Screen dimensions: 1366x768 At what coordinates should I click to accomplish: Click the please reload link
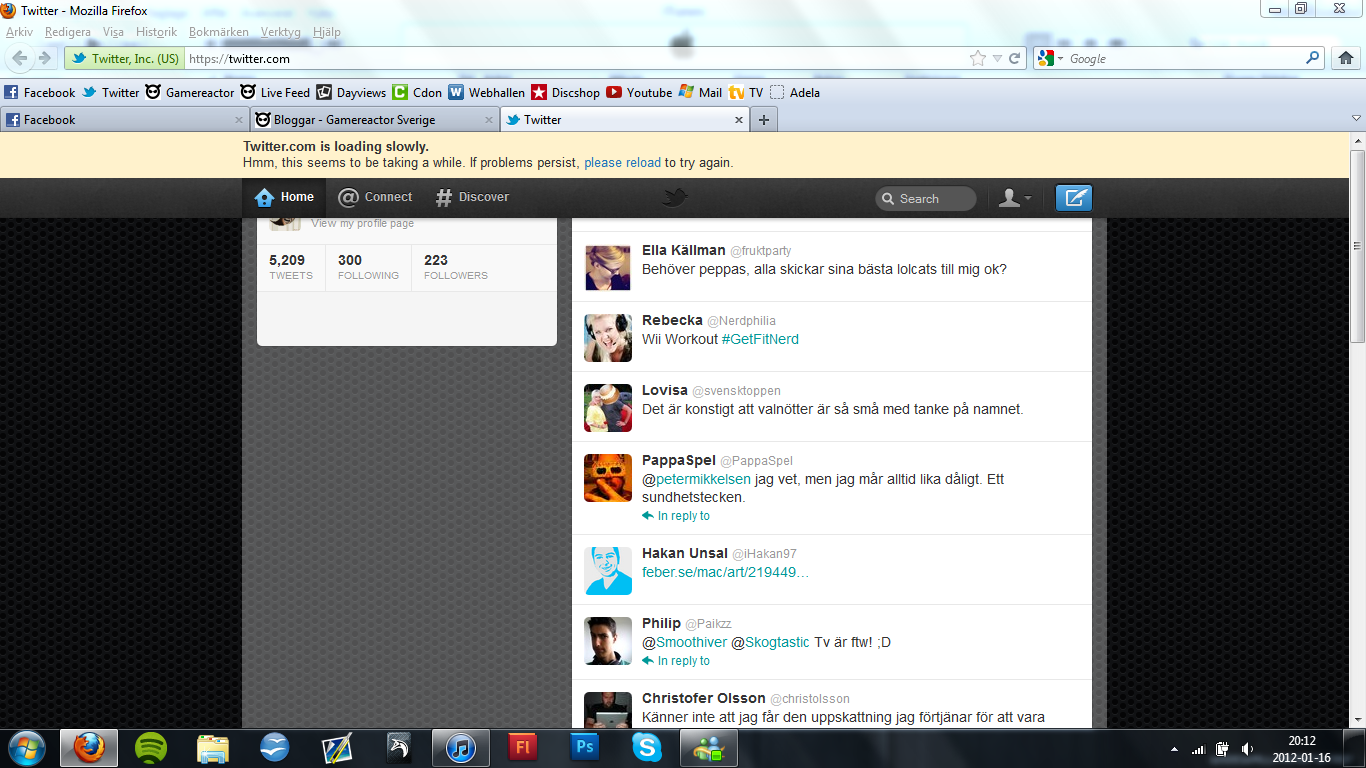[x=623, y=162]
